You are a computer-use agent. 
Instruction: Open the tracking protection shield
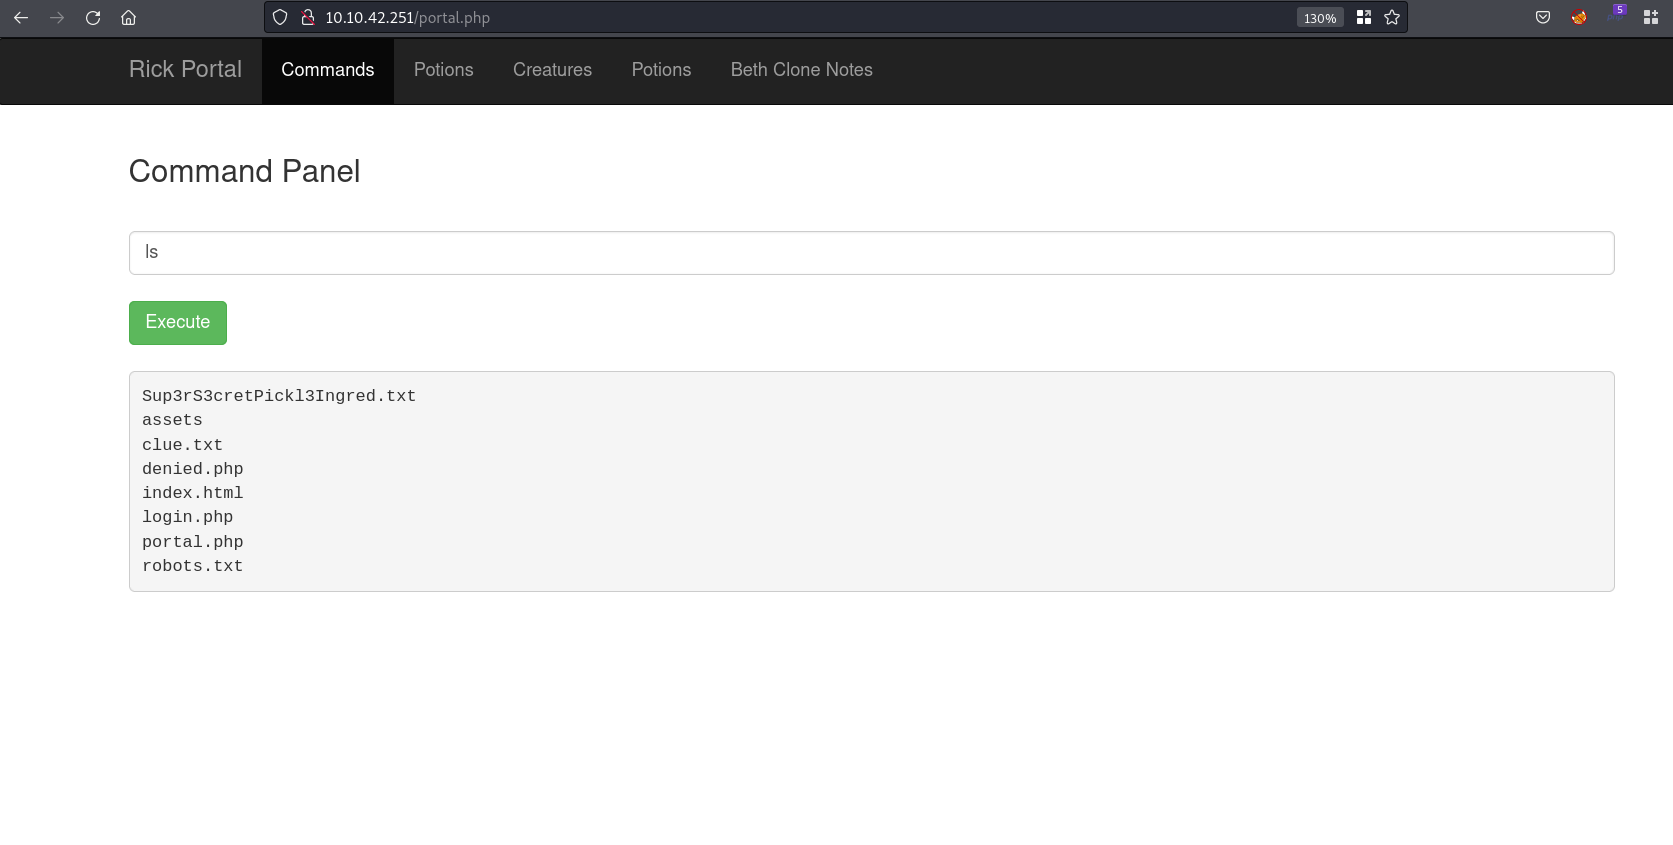(x=280, y=18)
